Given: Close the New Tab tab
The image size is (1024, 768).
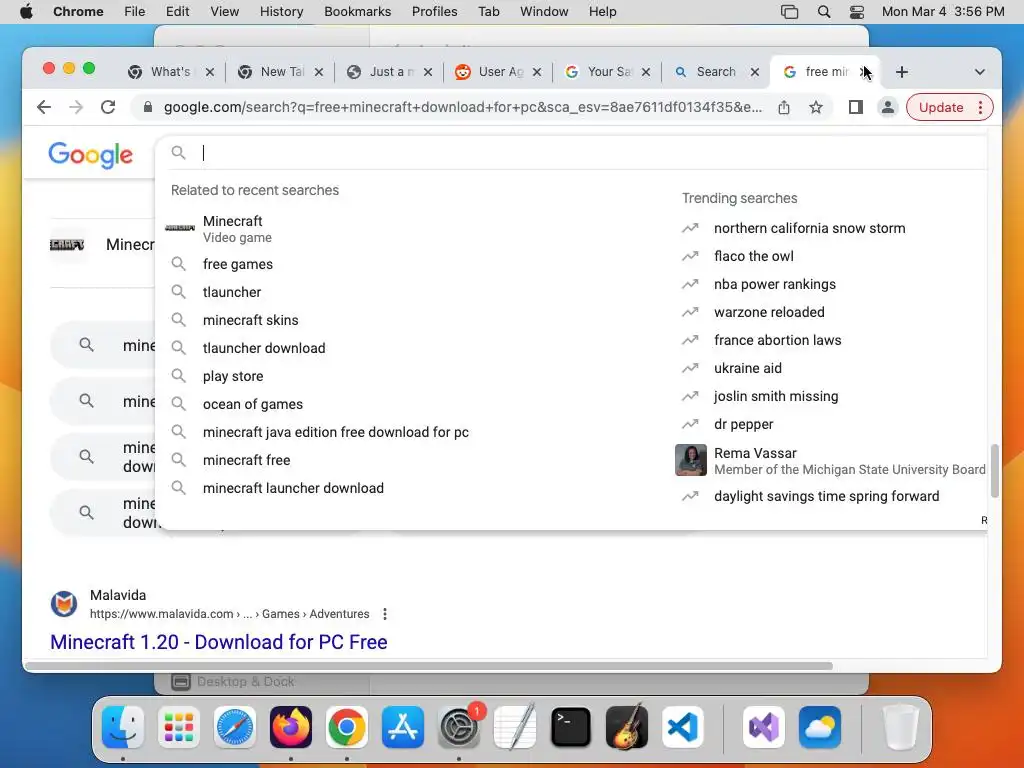Looking at the screenshot, I should coord(319,72).
